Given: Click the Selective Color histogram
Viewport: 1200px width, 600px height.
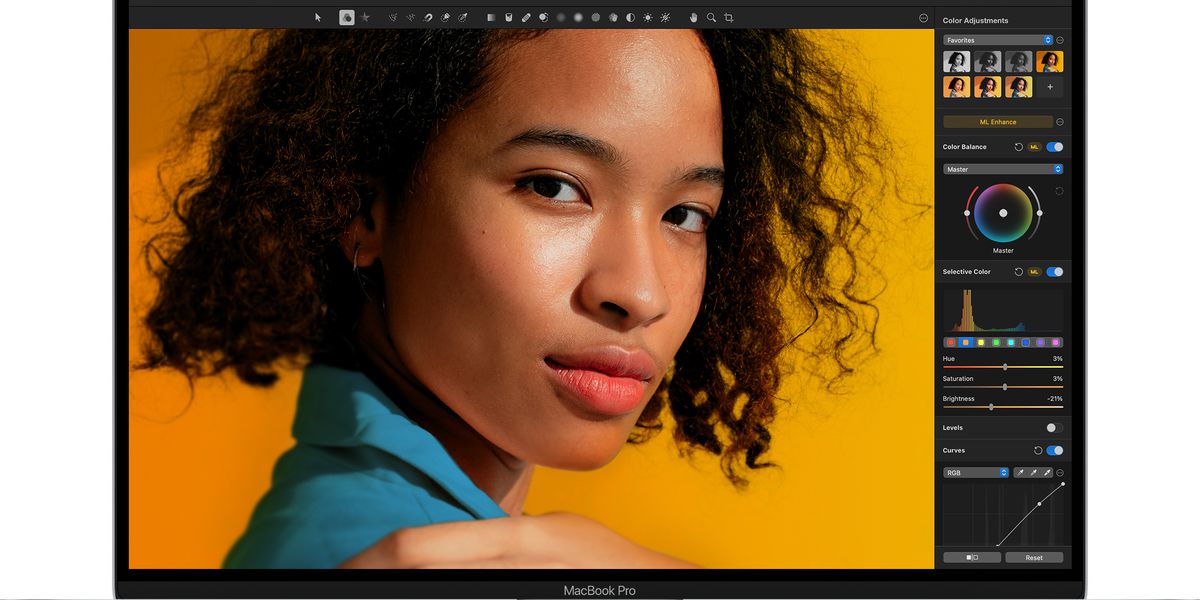Looking at the screenshot, I should (x=1003, y=310).
